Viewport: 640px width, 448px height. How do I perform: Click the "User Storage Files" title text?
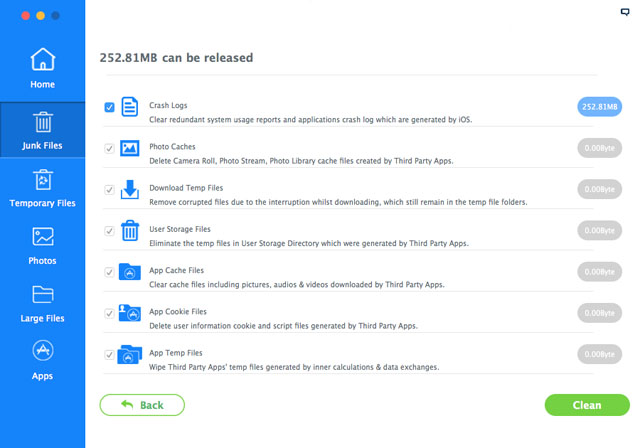pyautogui.click(x=180, y=229)
